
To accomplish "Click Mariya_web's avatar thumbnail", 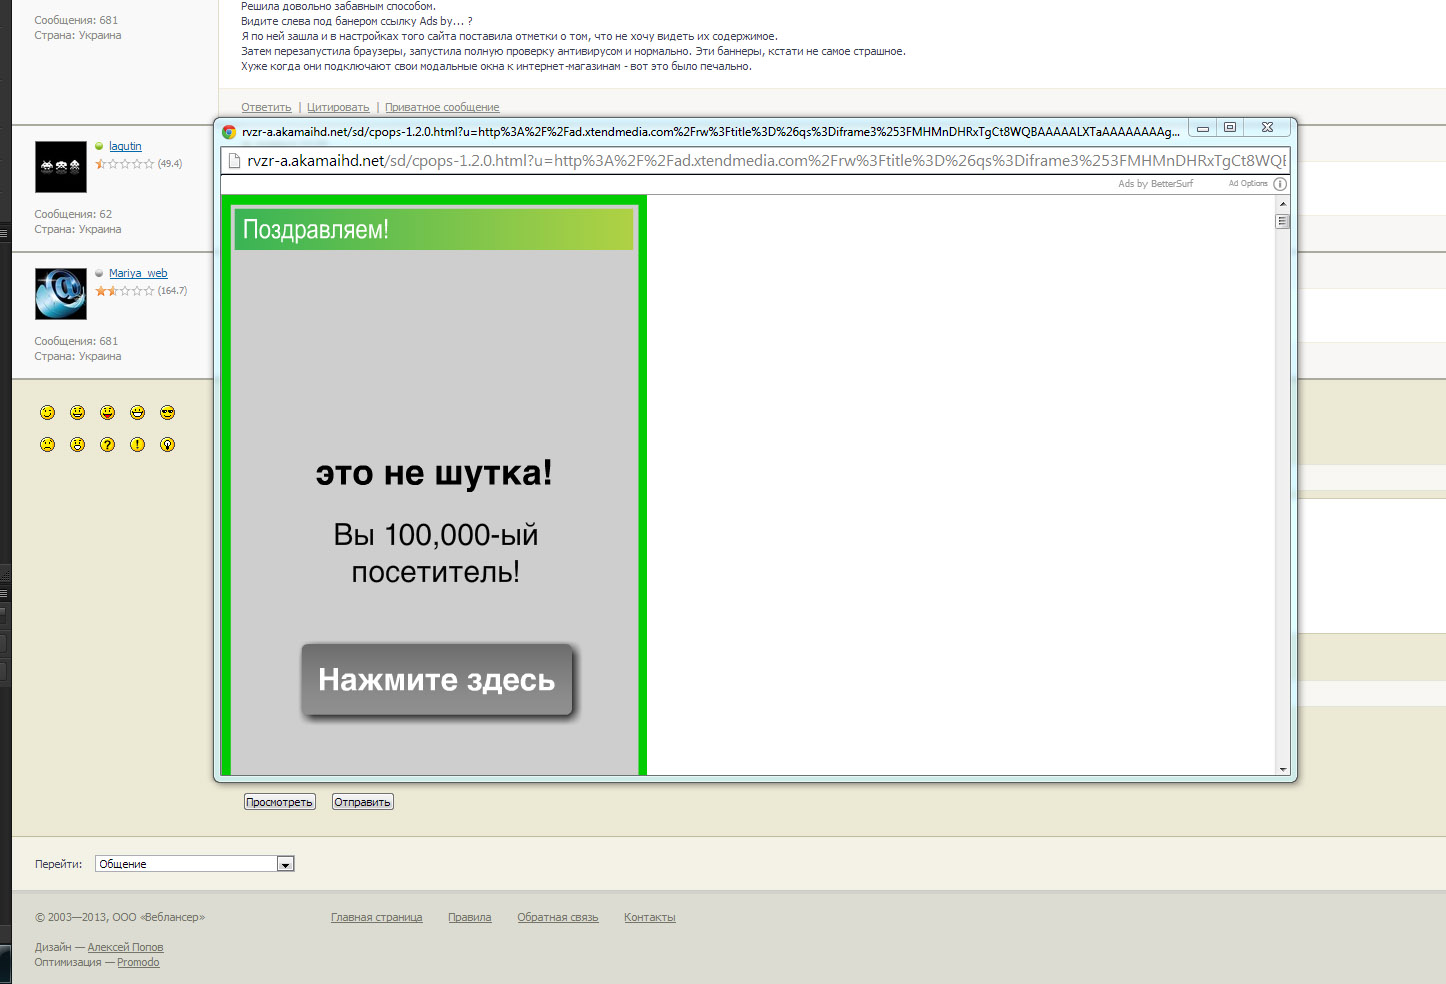I will pyautogui.click(x=61, y=294).
